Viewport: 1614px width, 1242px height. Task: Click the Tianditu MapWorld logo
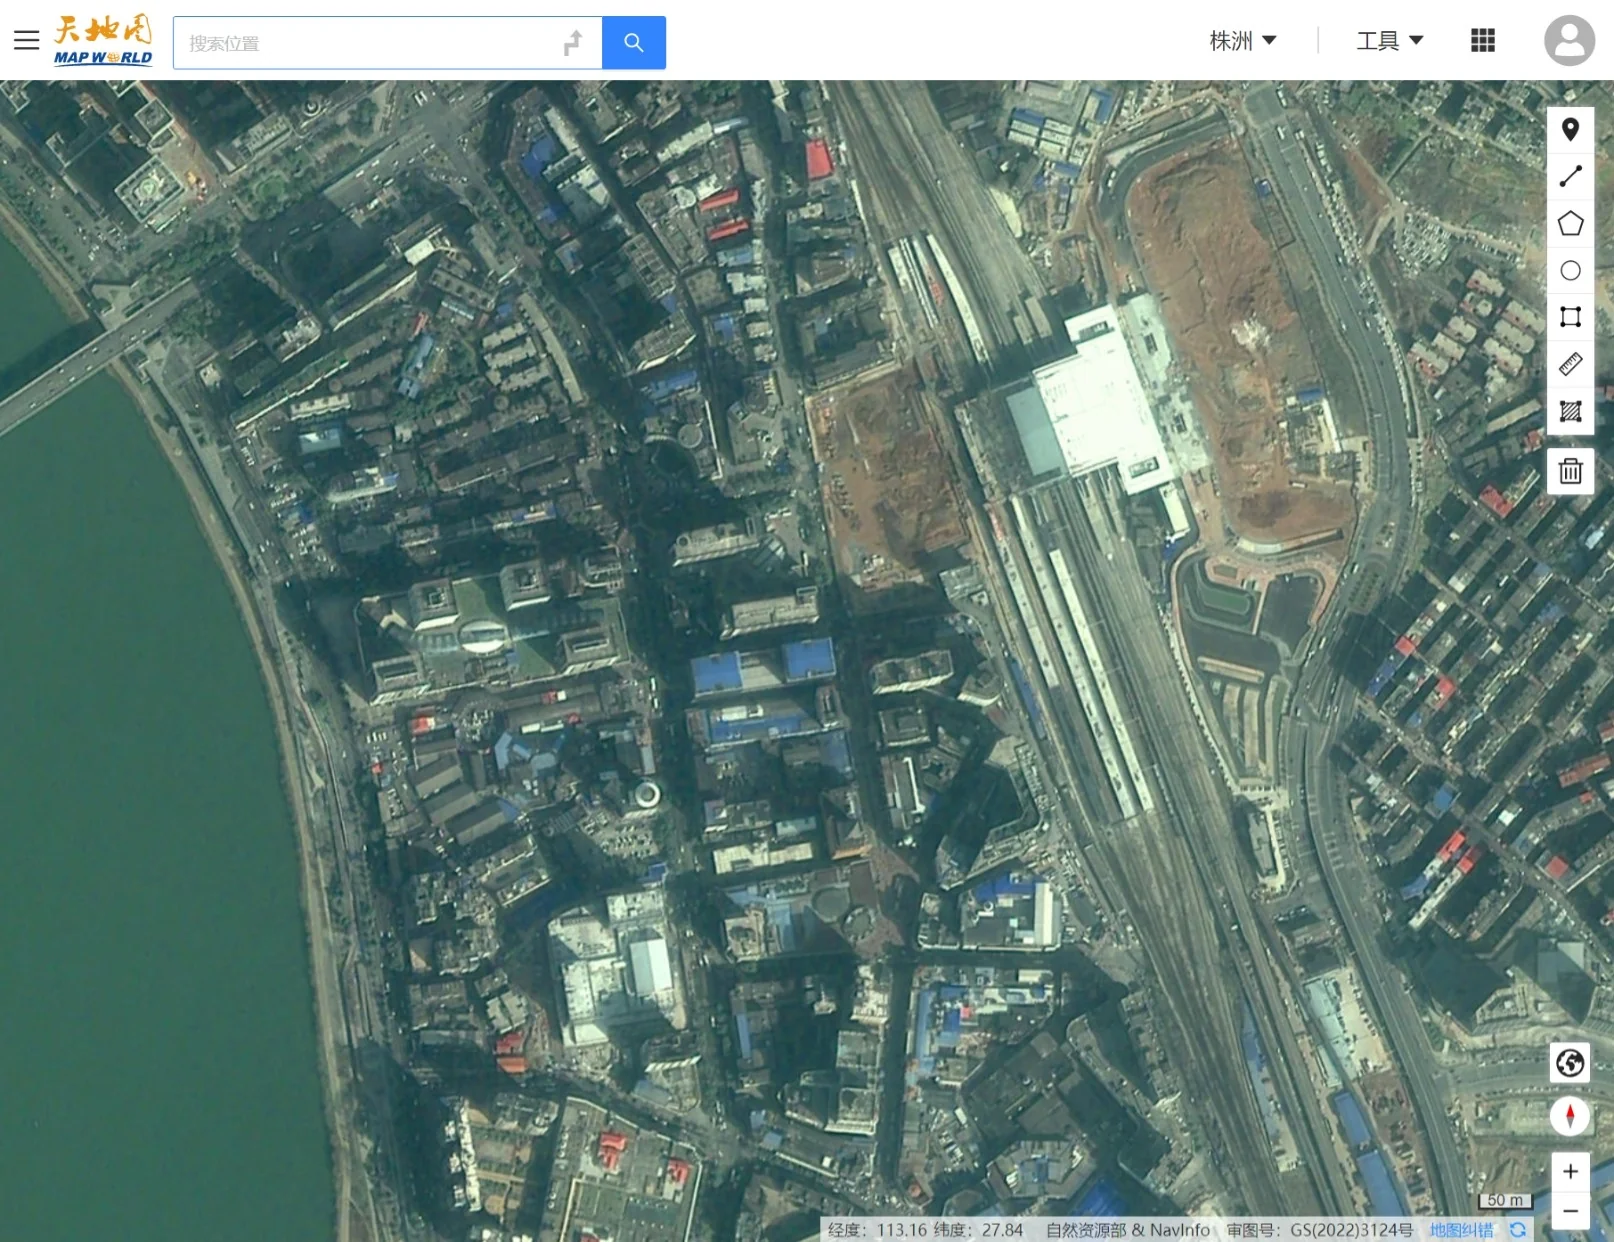tap(103, 41)
